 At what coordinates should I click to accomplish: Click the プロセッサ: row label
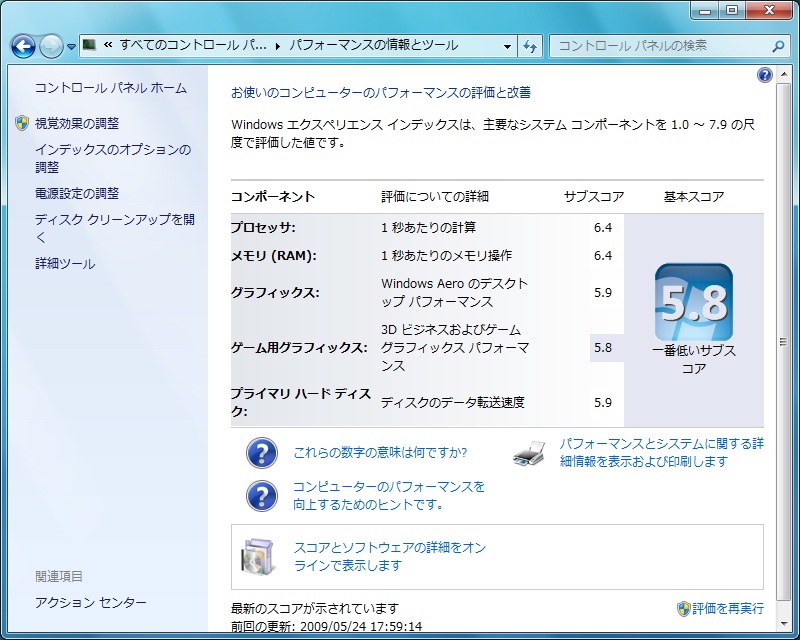[x=263, y=227]
